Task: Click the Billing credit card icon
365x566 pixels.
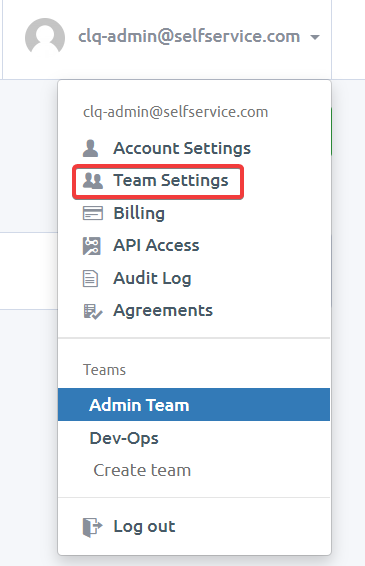Action: (x=93, y=213)
